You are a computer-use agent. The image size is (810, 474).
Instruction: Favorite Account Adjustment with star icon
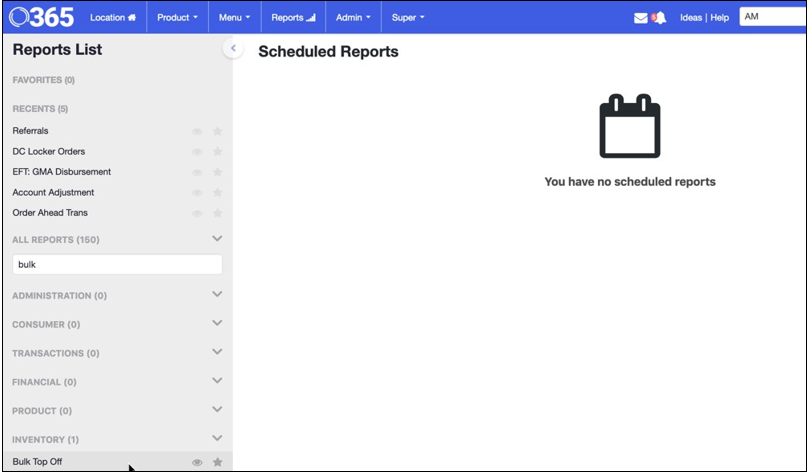point(217,193)
